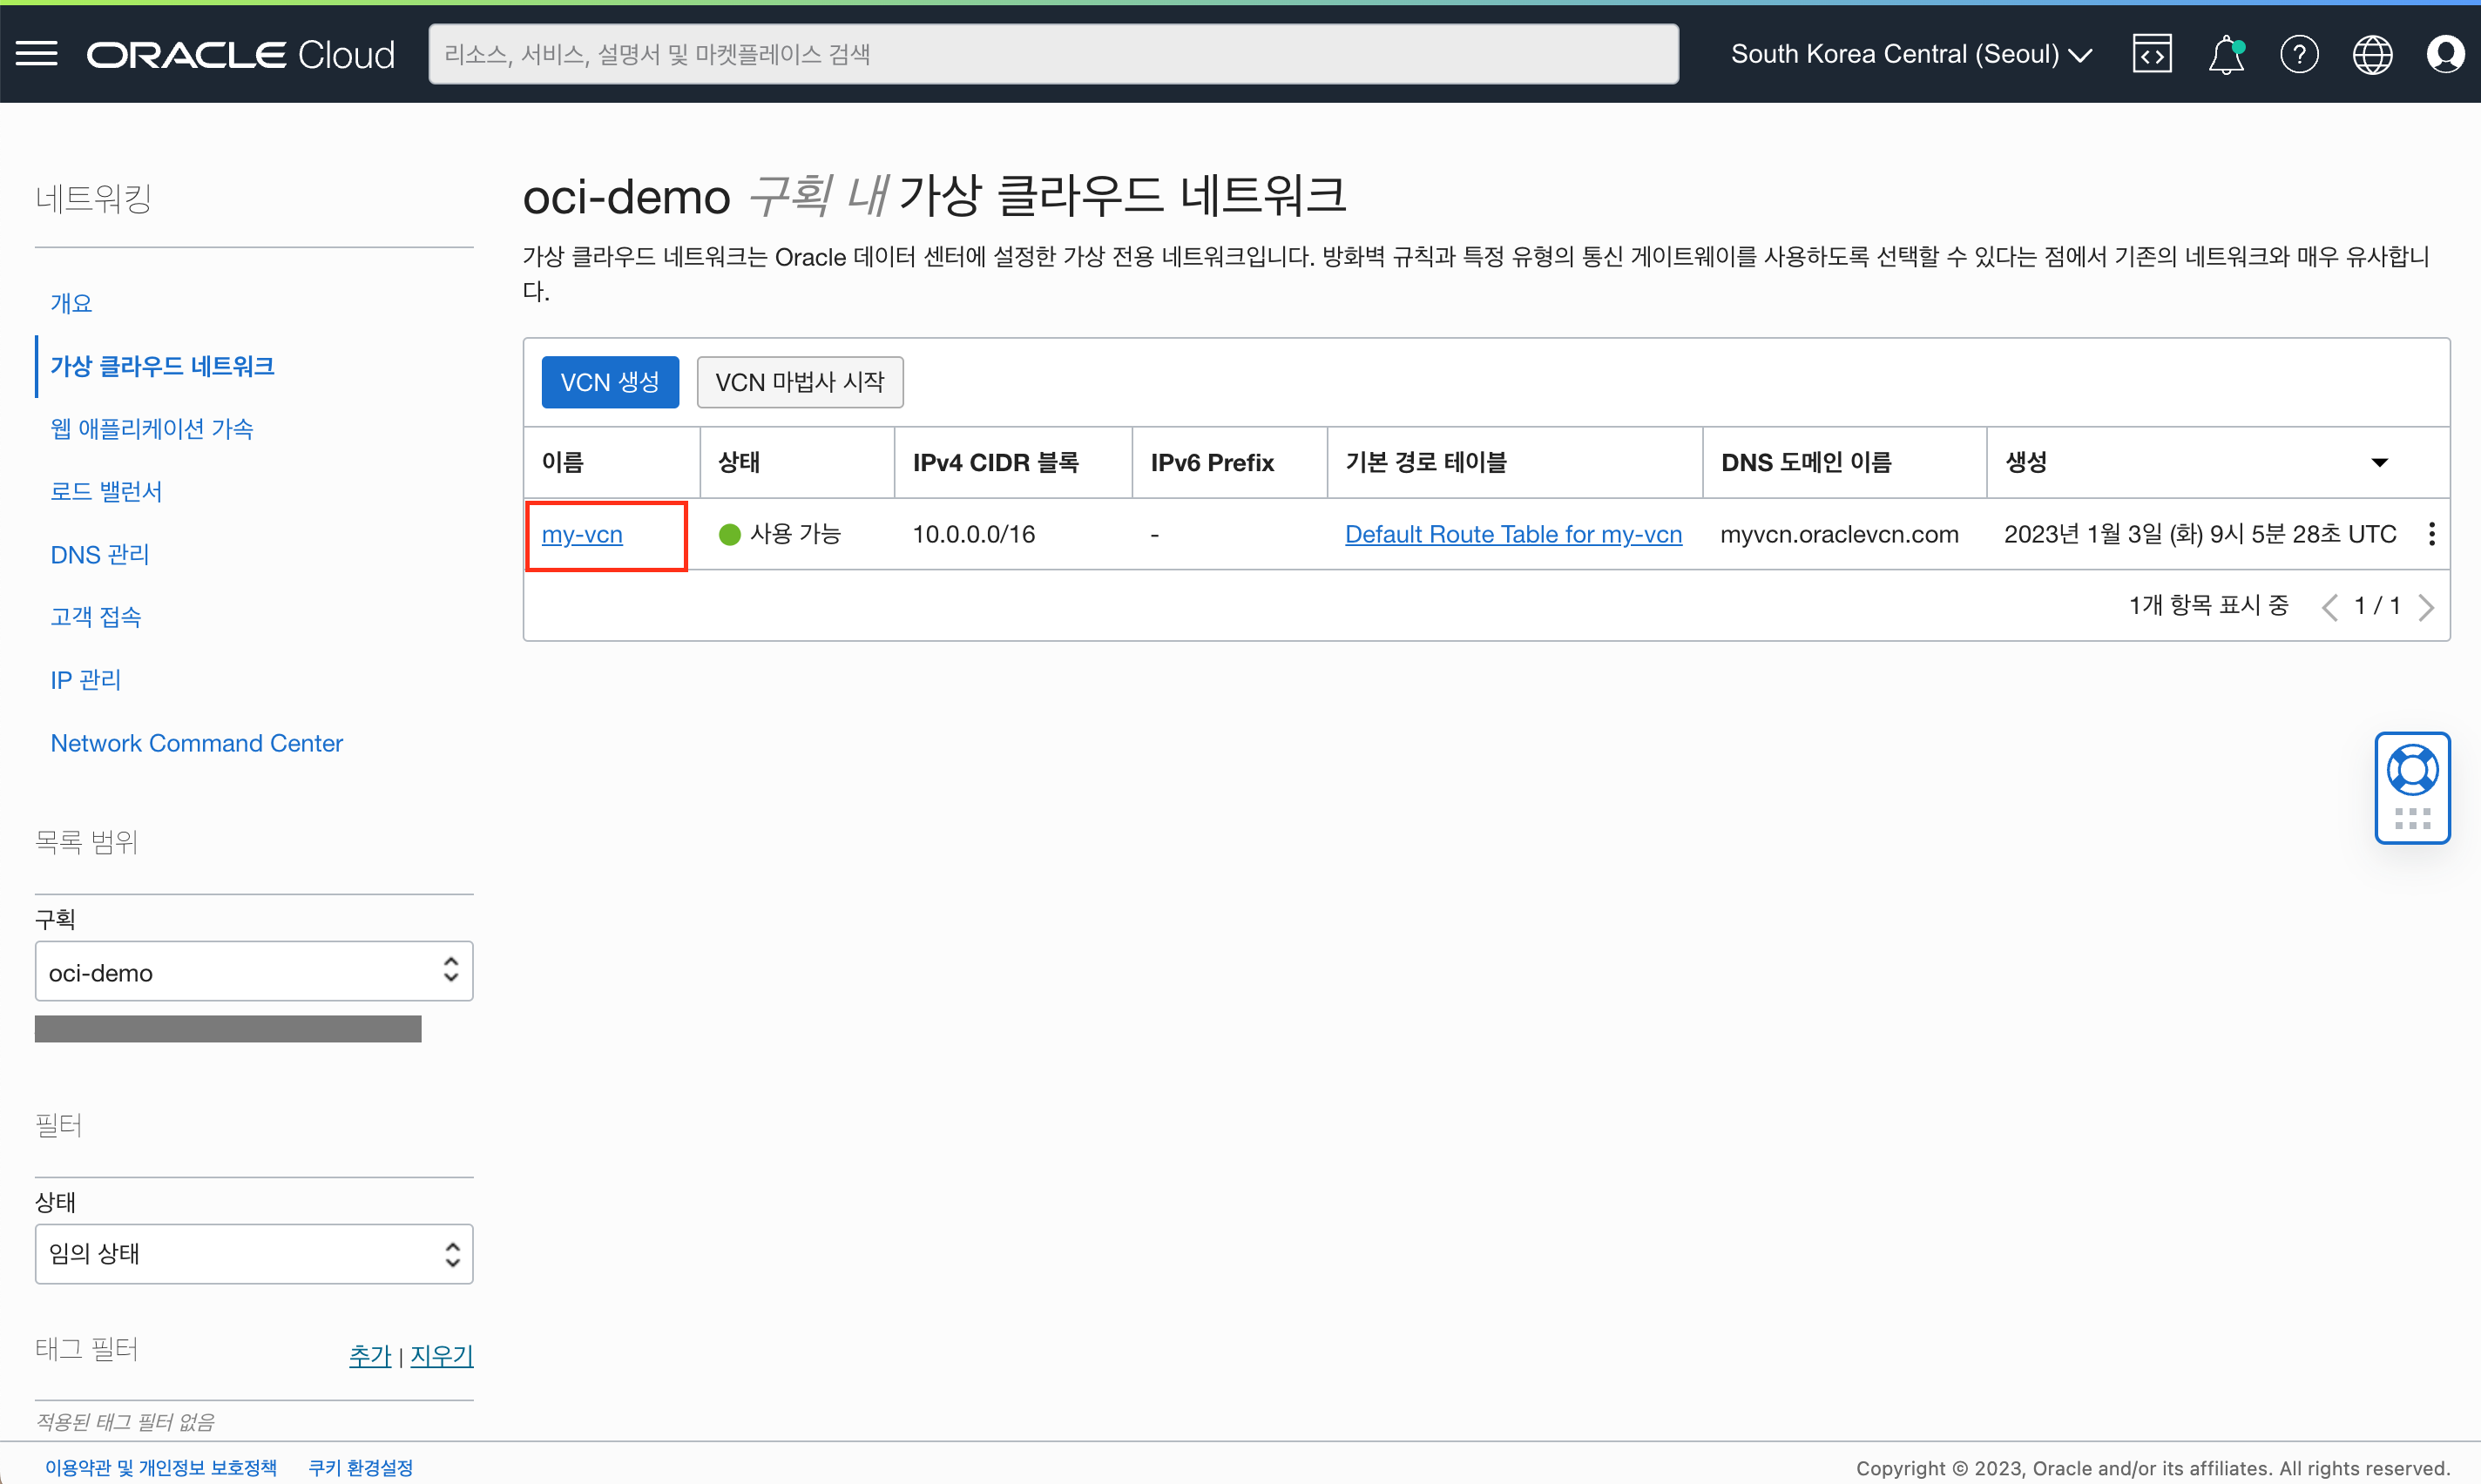The width and height of the screenshot is (2481, 1484).
Task: Click the VCN 생성 button
Action: [x=606, y=380]
